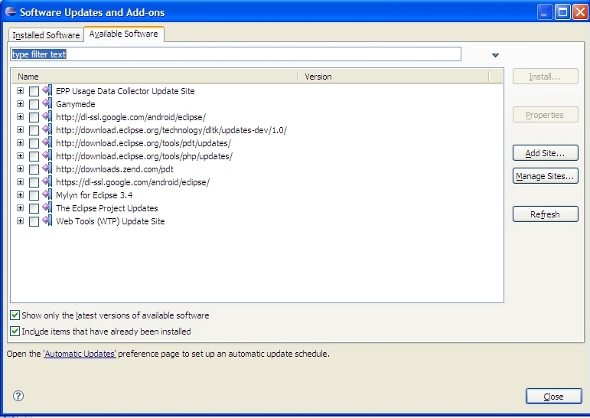This screenshot has width=590, height=418.
Task: Click the site icon for dltk/updates-dev/1.0/ entry
Action: point(47,130)
